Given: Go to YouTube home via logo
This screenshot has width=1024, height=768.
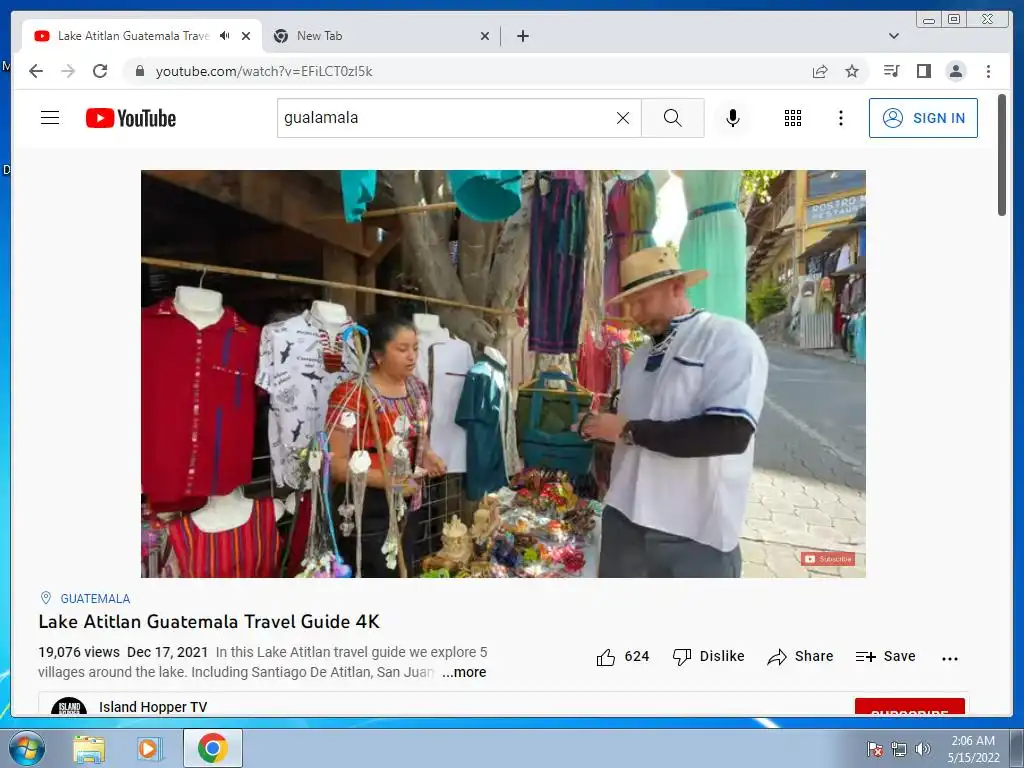Looking at the screenshot, I should click(x=131, y=118).
